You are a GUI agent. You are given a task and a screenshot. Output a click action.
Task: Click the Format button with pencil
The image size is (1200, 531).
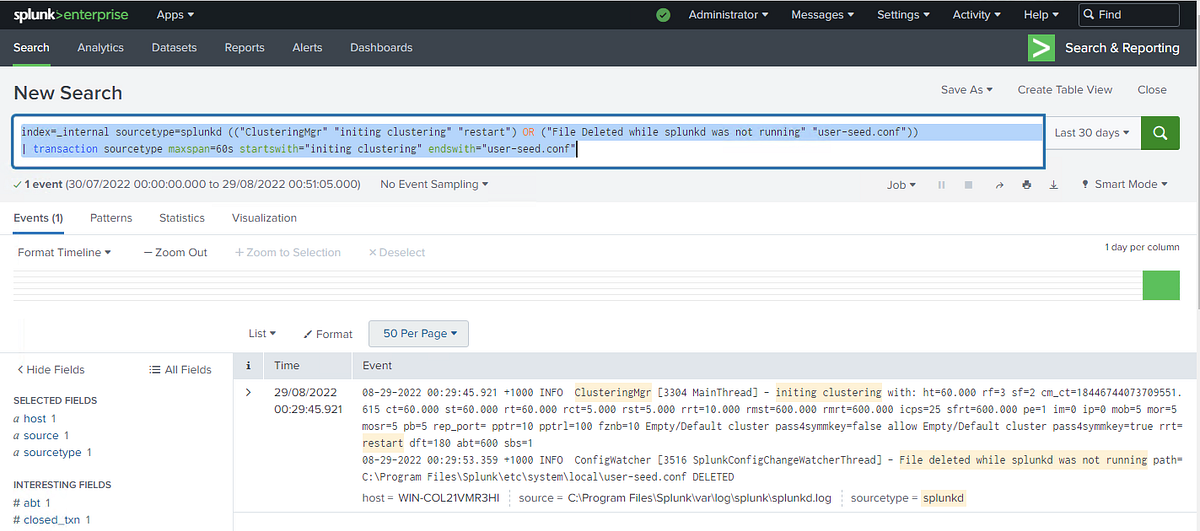[328, 334]
